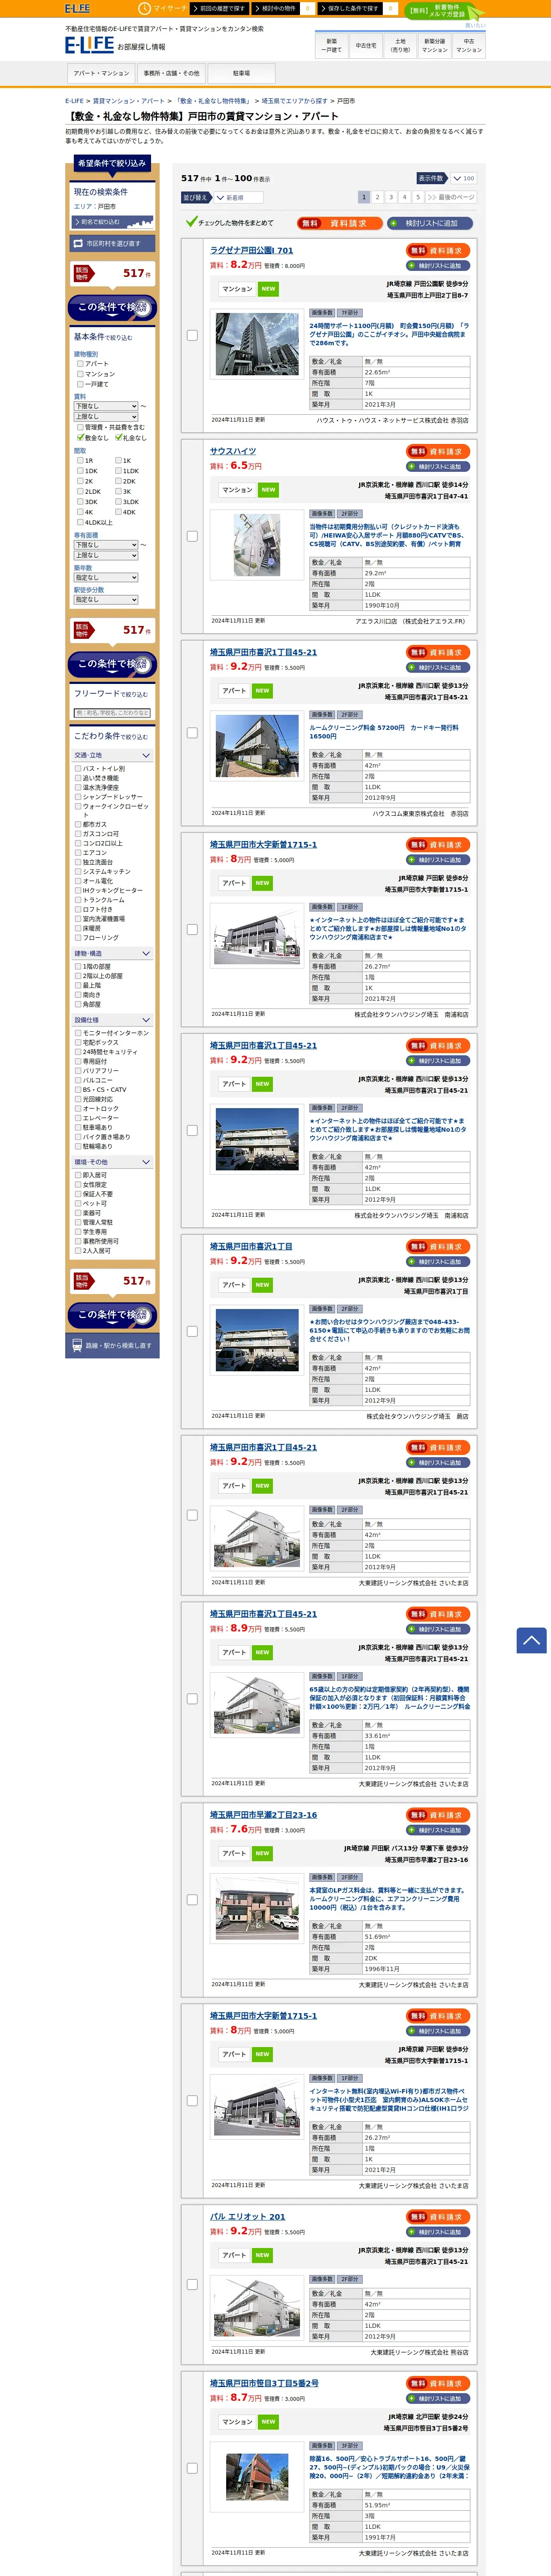Image resolution: width=551 pixels, height=2576 pixels.
Task: Click bulk 検討リストに追加 plus button
Action: 430,223
